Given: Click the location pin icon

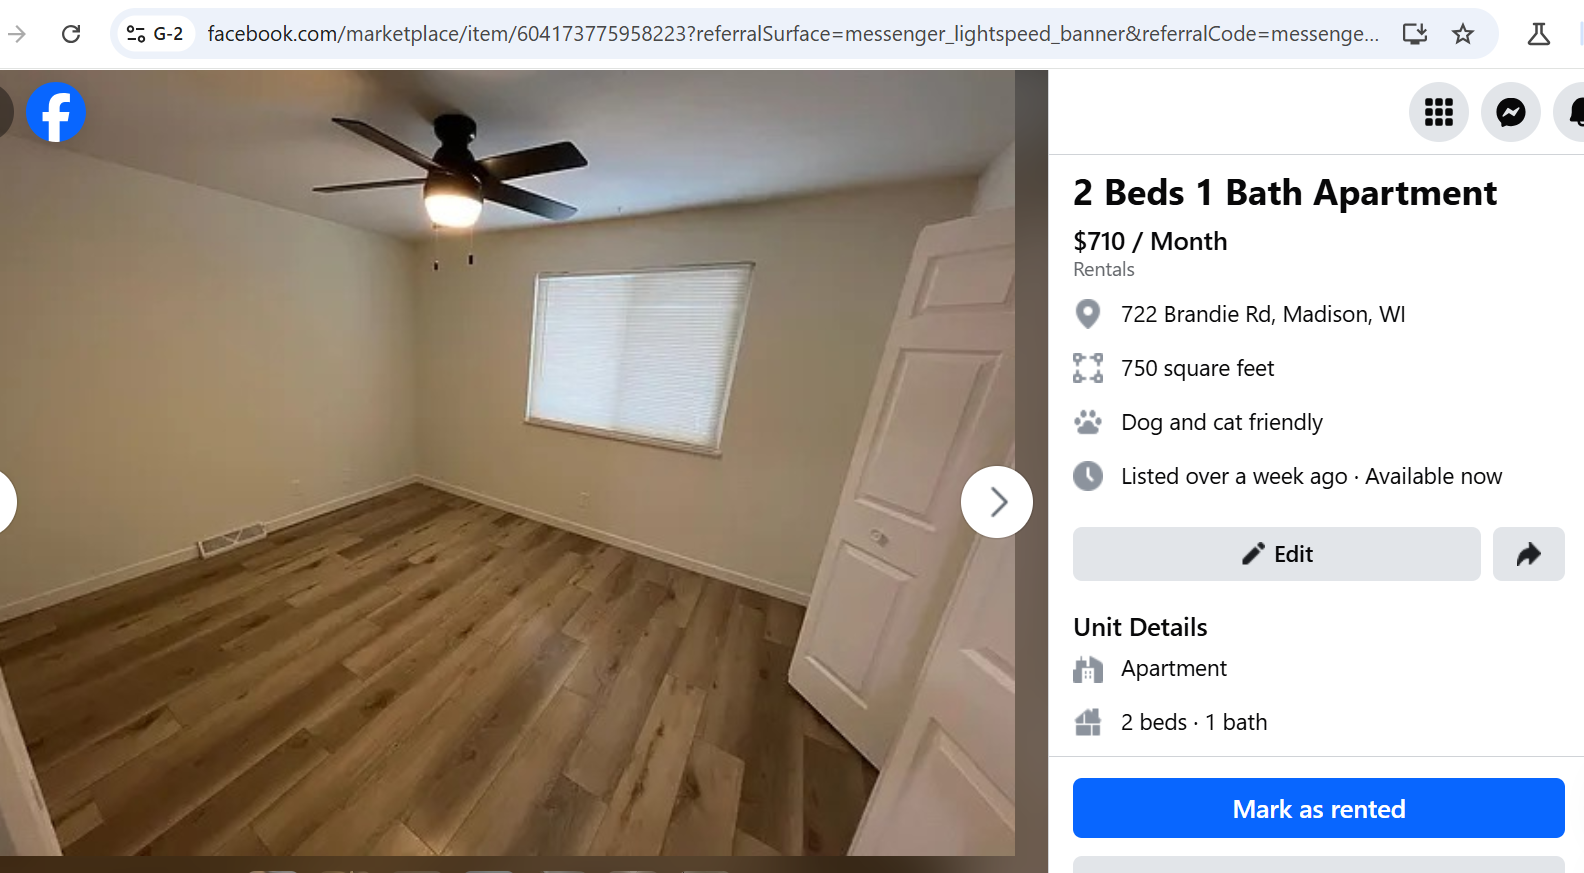Looking at the screenshot, I should tap(1088, 314).
